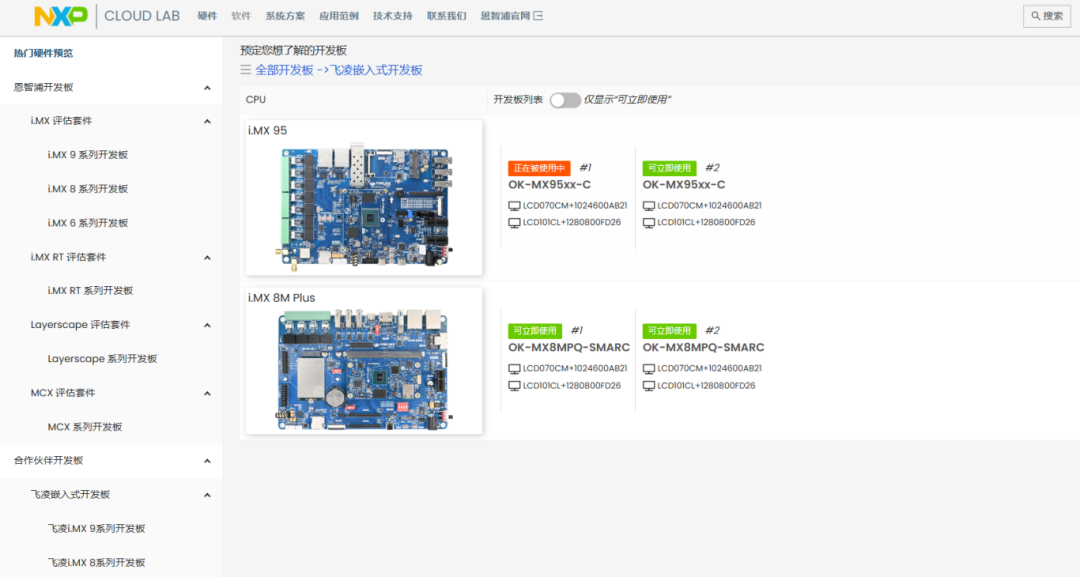Open the 系统方案 menu
The height and width of the screenshot is (577, 1080).
(285, 16)
